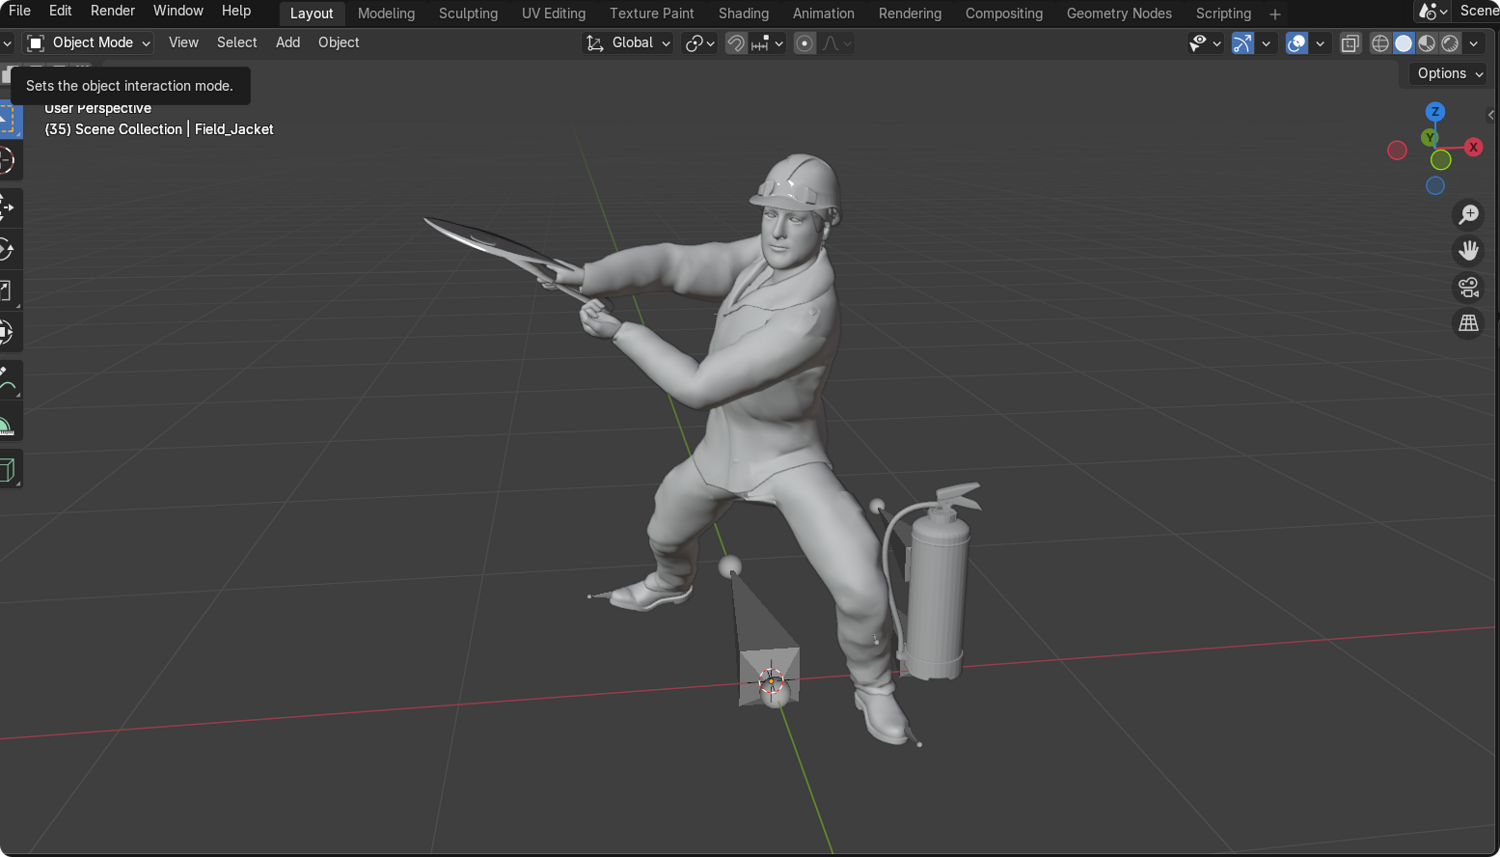Switch to the Compositing workspace tab
This screenshot has height=857, width=1500.
click(1003, 13)
